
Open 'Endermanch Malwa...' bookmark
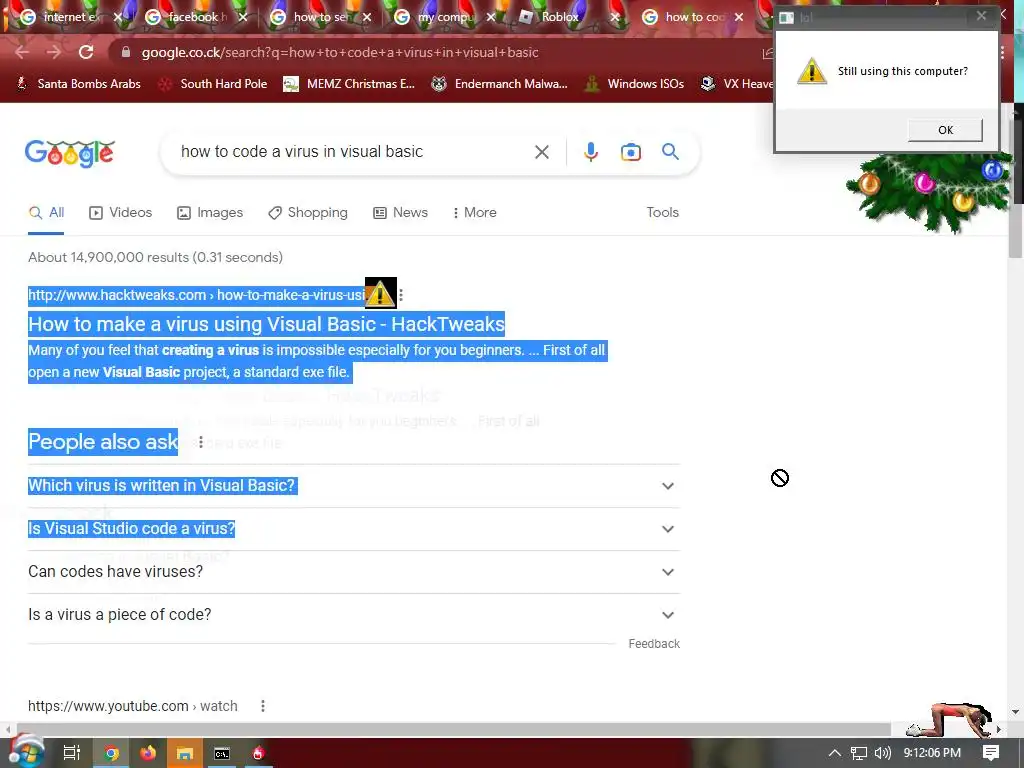[x=500, y=84]
